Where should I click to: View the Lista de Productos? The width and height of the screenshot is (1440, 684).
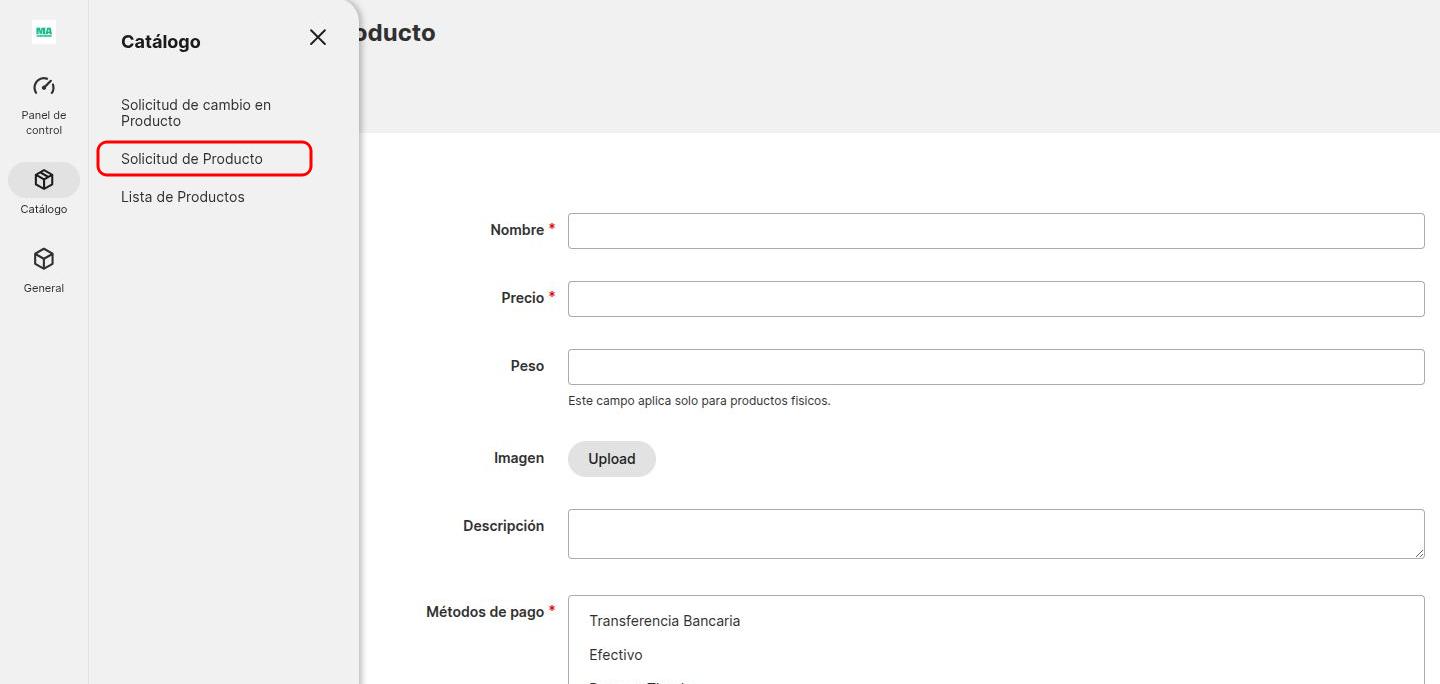point(182,196)
